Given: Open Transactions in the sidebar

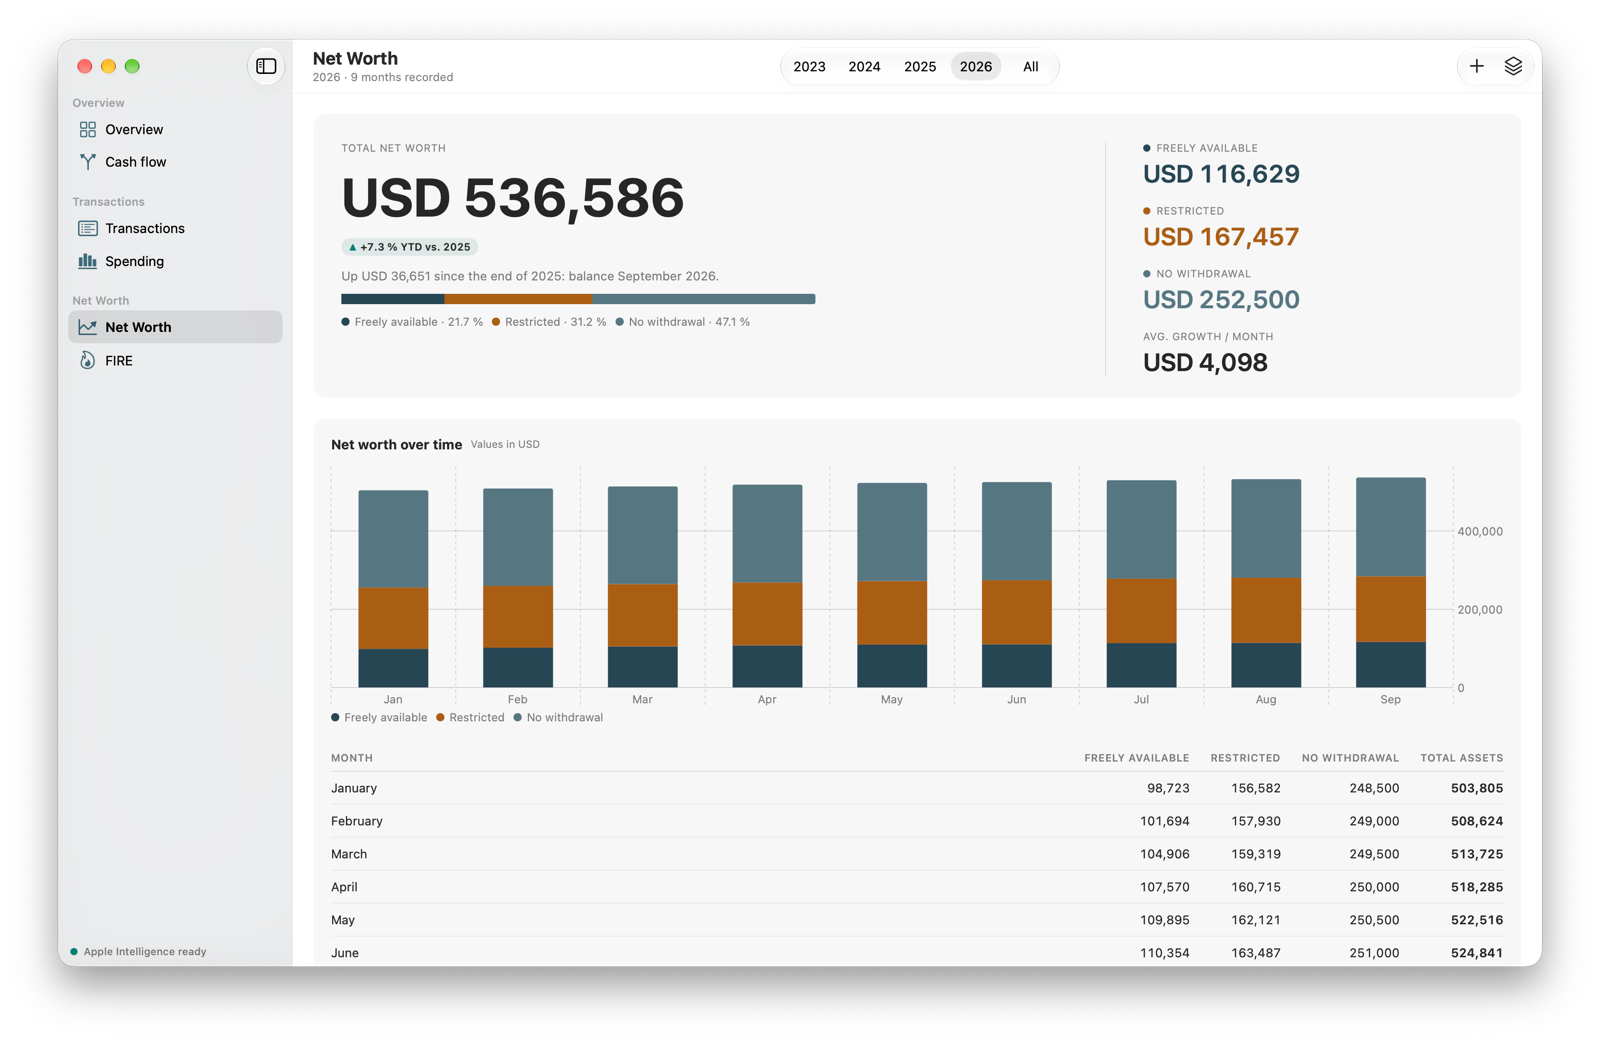Looking at the screenshot, I should click(x=175, y=228).
